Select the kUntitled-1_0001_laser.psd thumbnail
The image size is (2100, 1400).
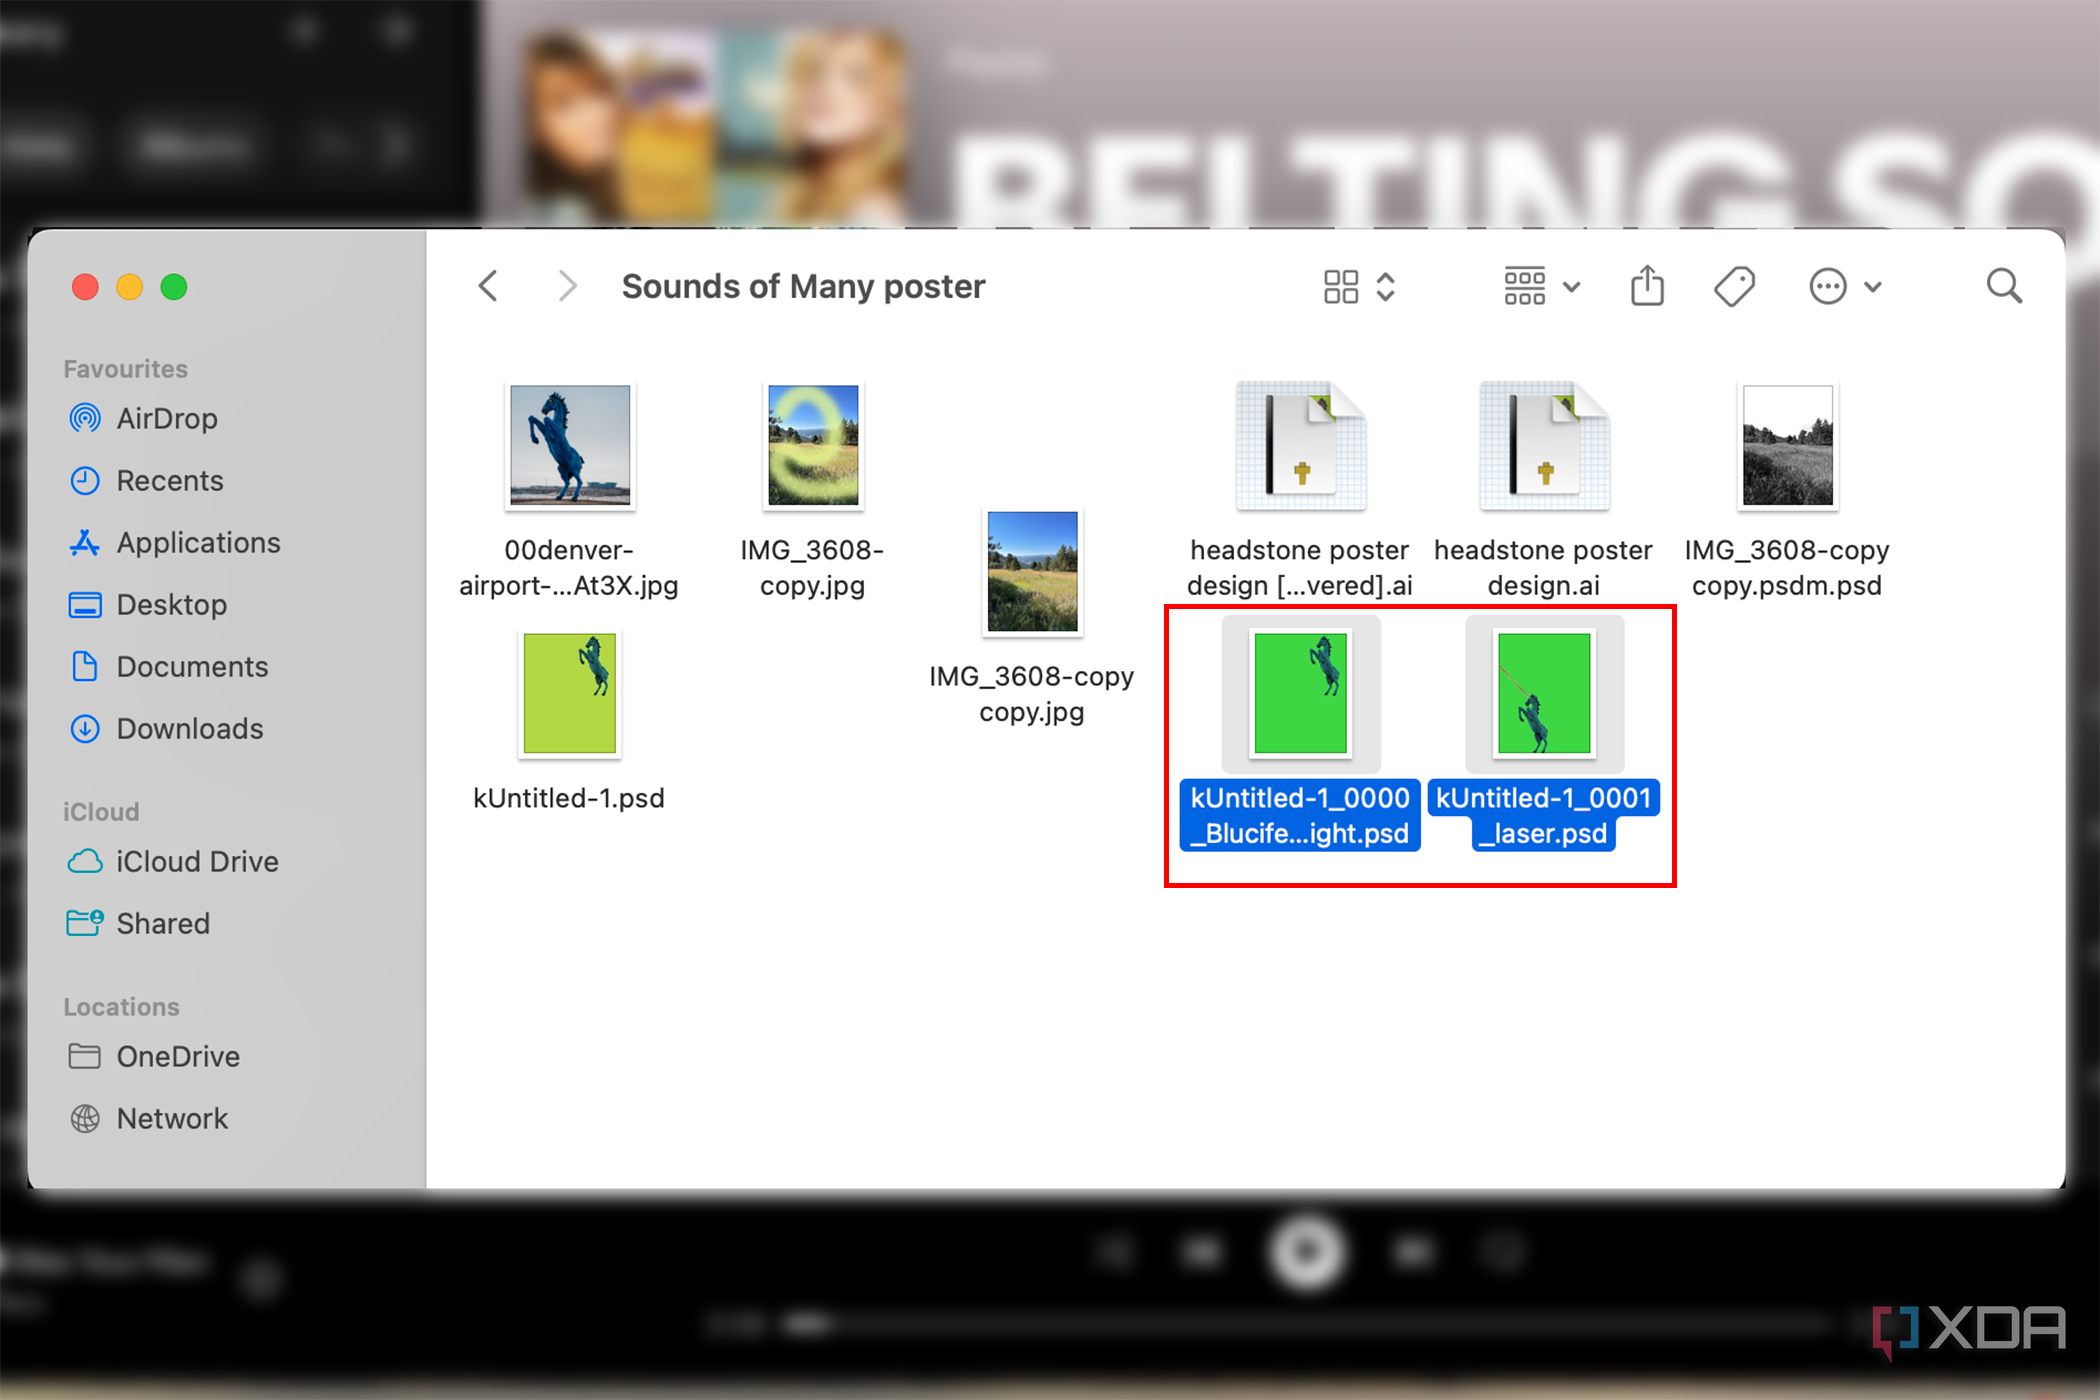(1544, 694)
